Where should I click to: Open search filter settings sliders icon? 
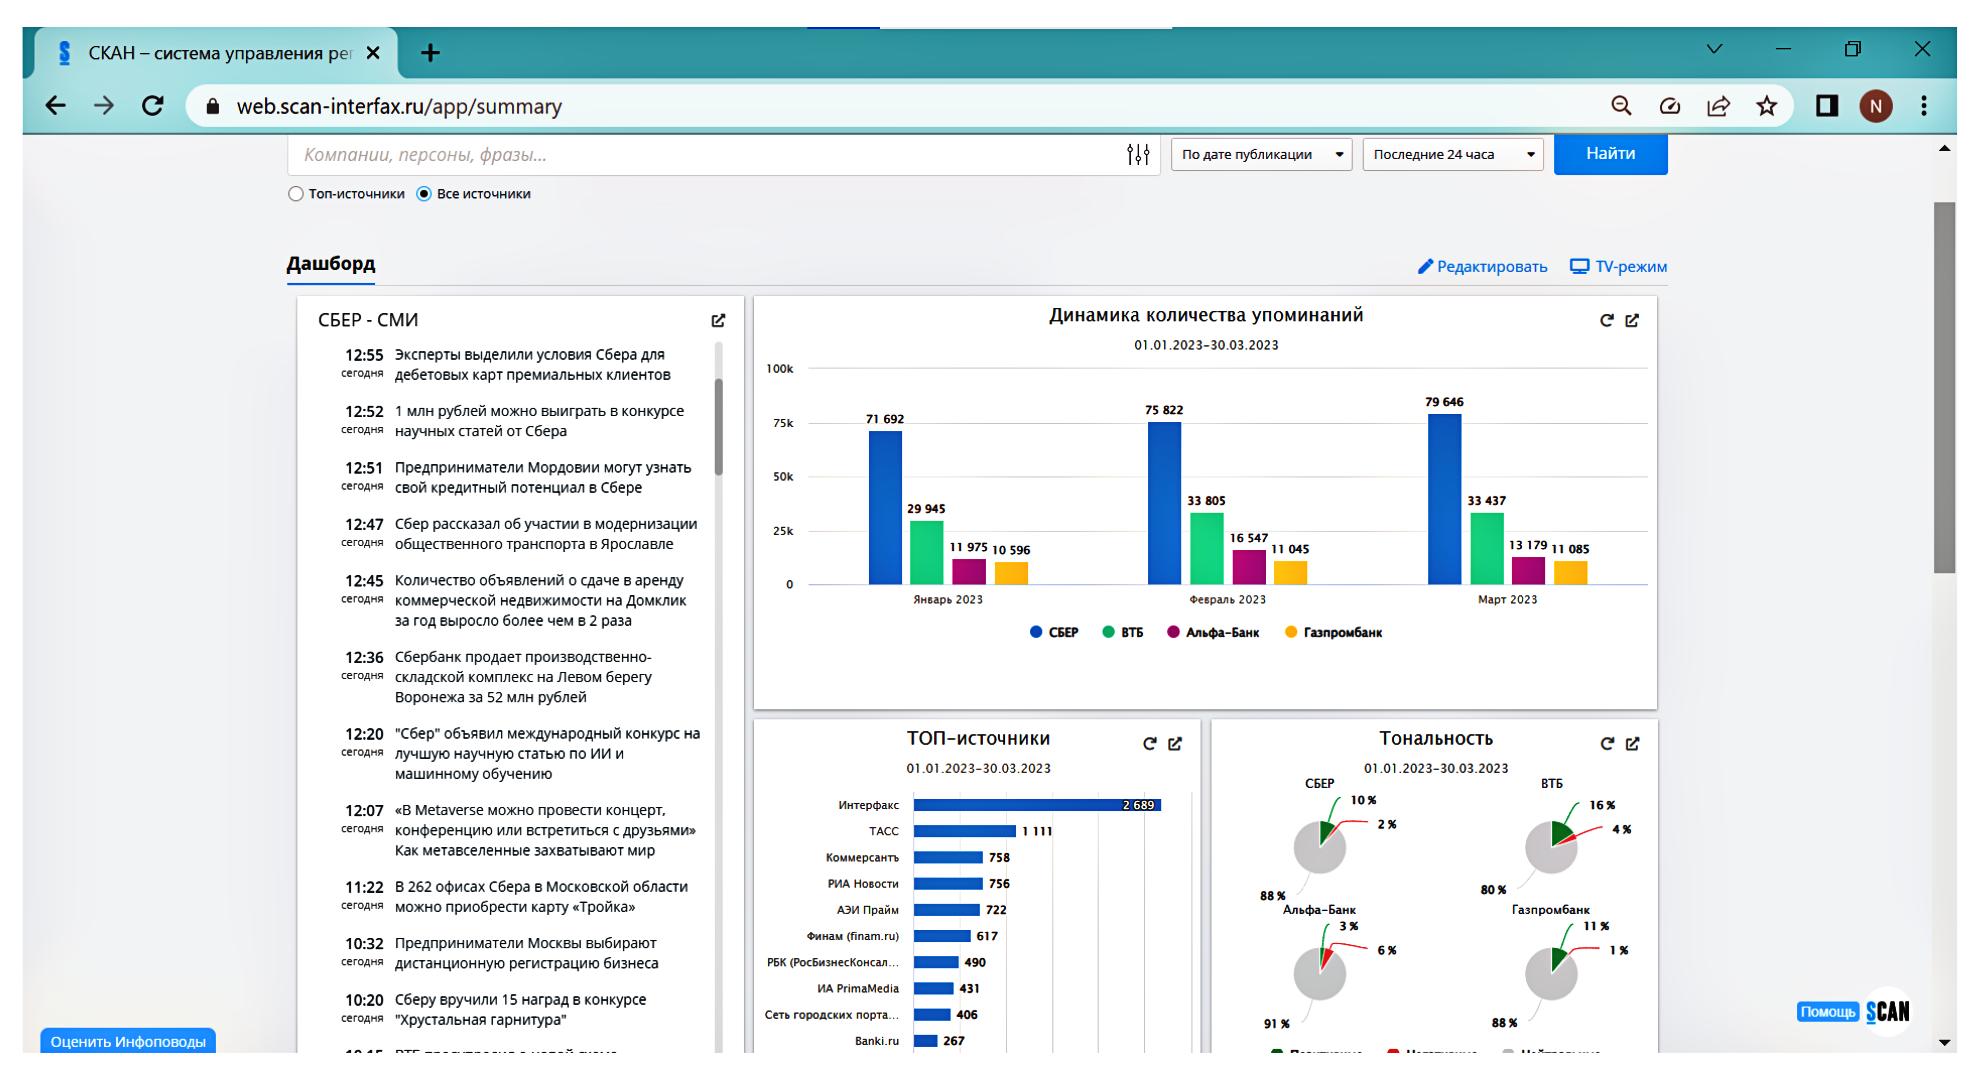click(1138, 154)
